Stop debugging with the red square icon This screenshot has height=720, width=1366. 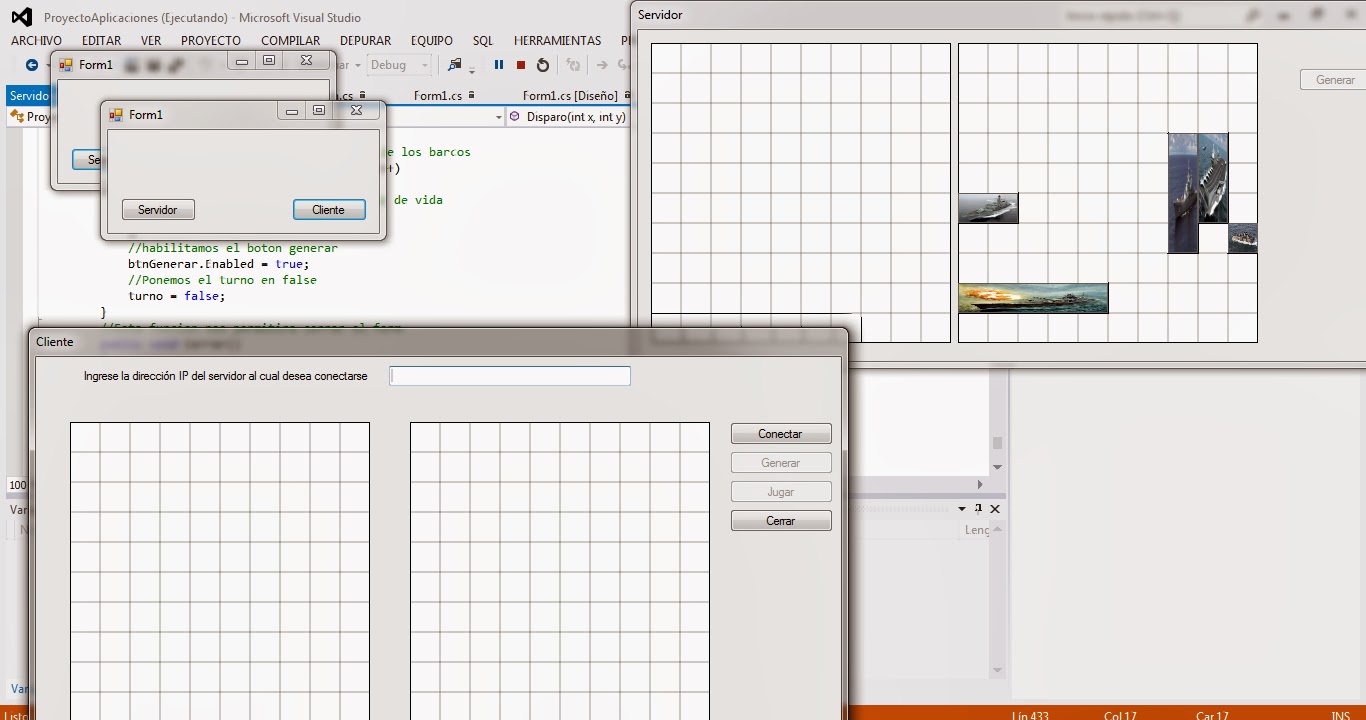pyautogui.click(x=521, y=65)
